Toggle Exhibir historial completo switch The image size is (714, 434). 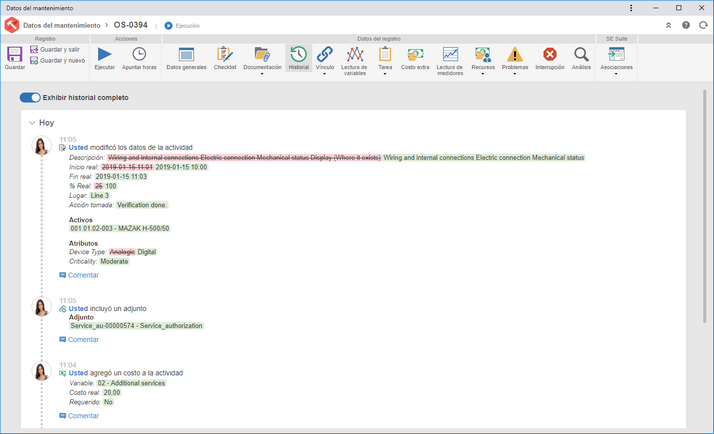click(30, 97)
